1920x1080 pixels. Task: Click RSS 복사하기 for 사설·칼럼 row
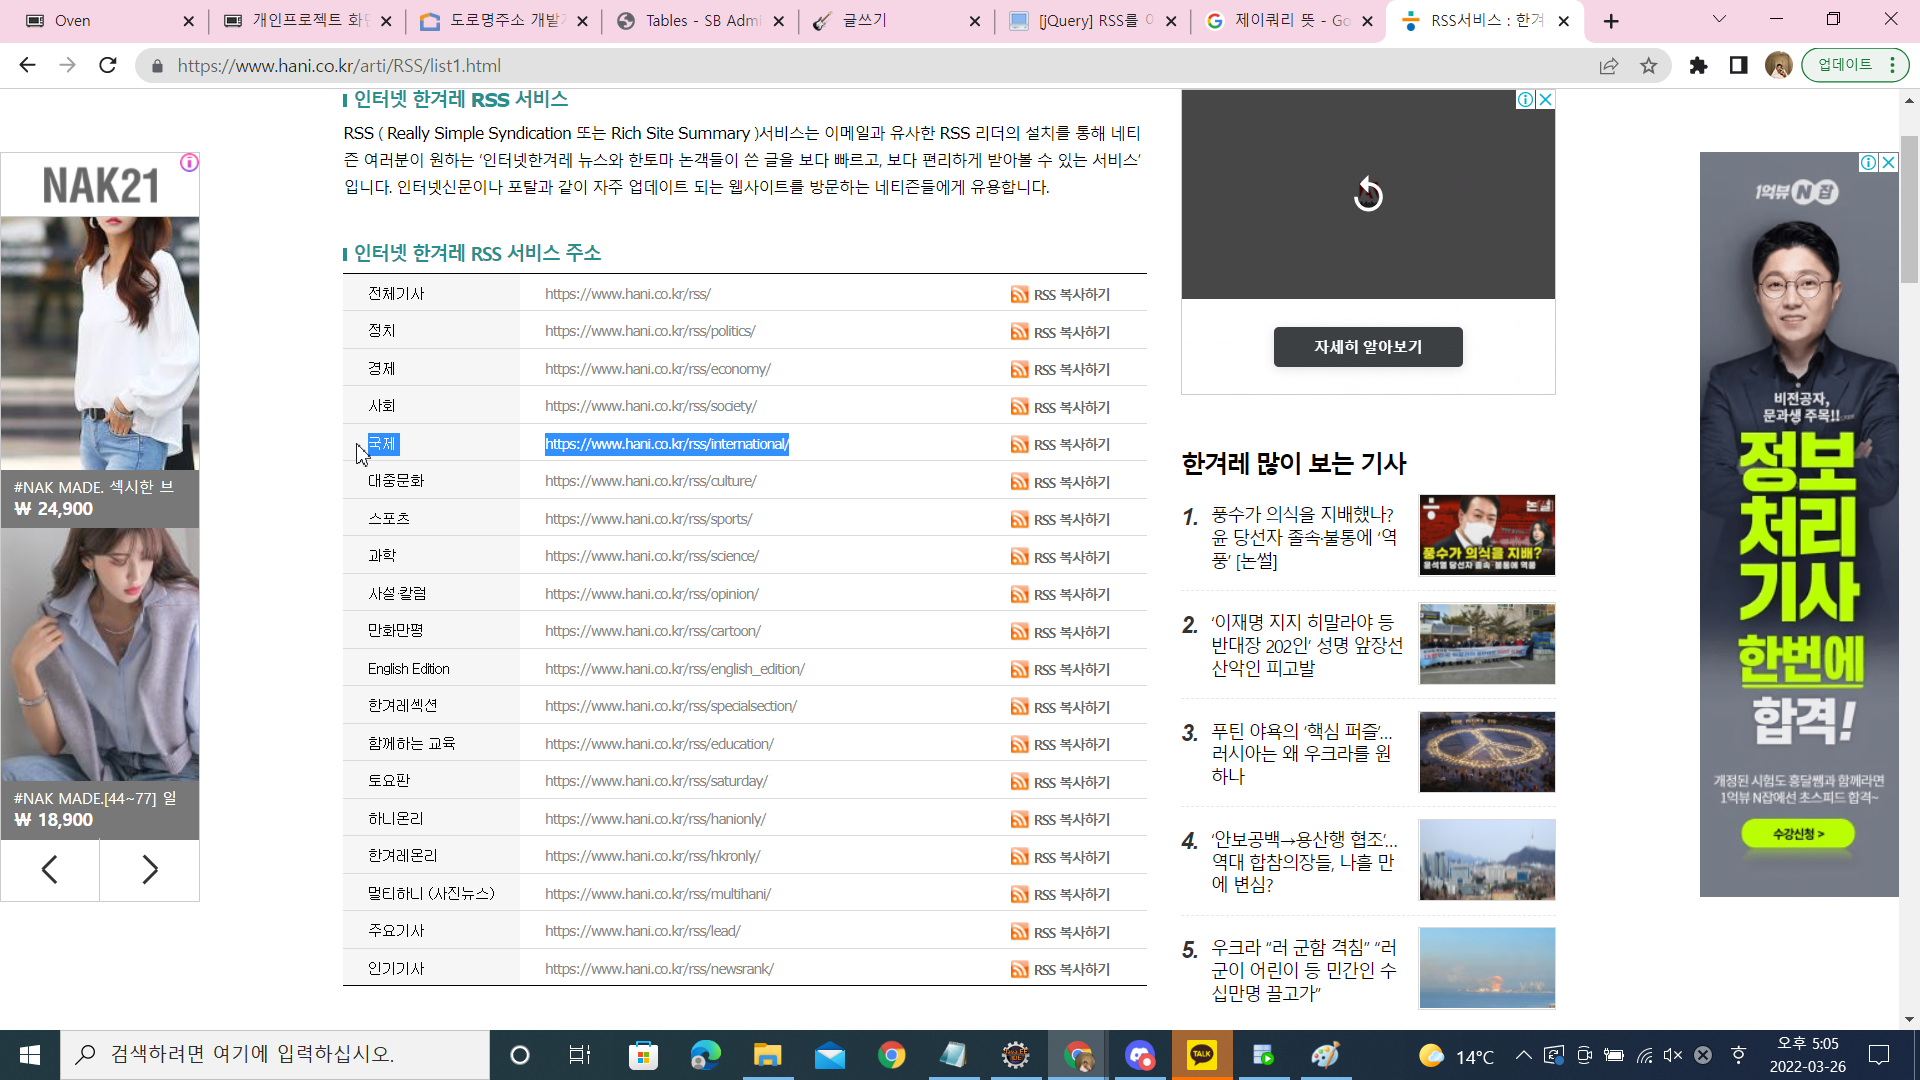[x=1060, y=594]
